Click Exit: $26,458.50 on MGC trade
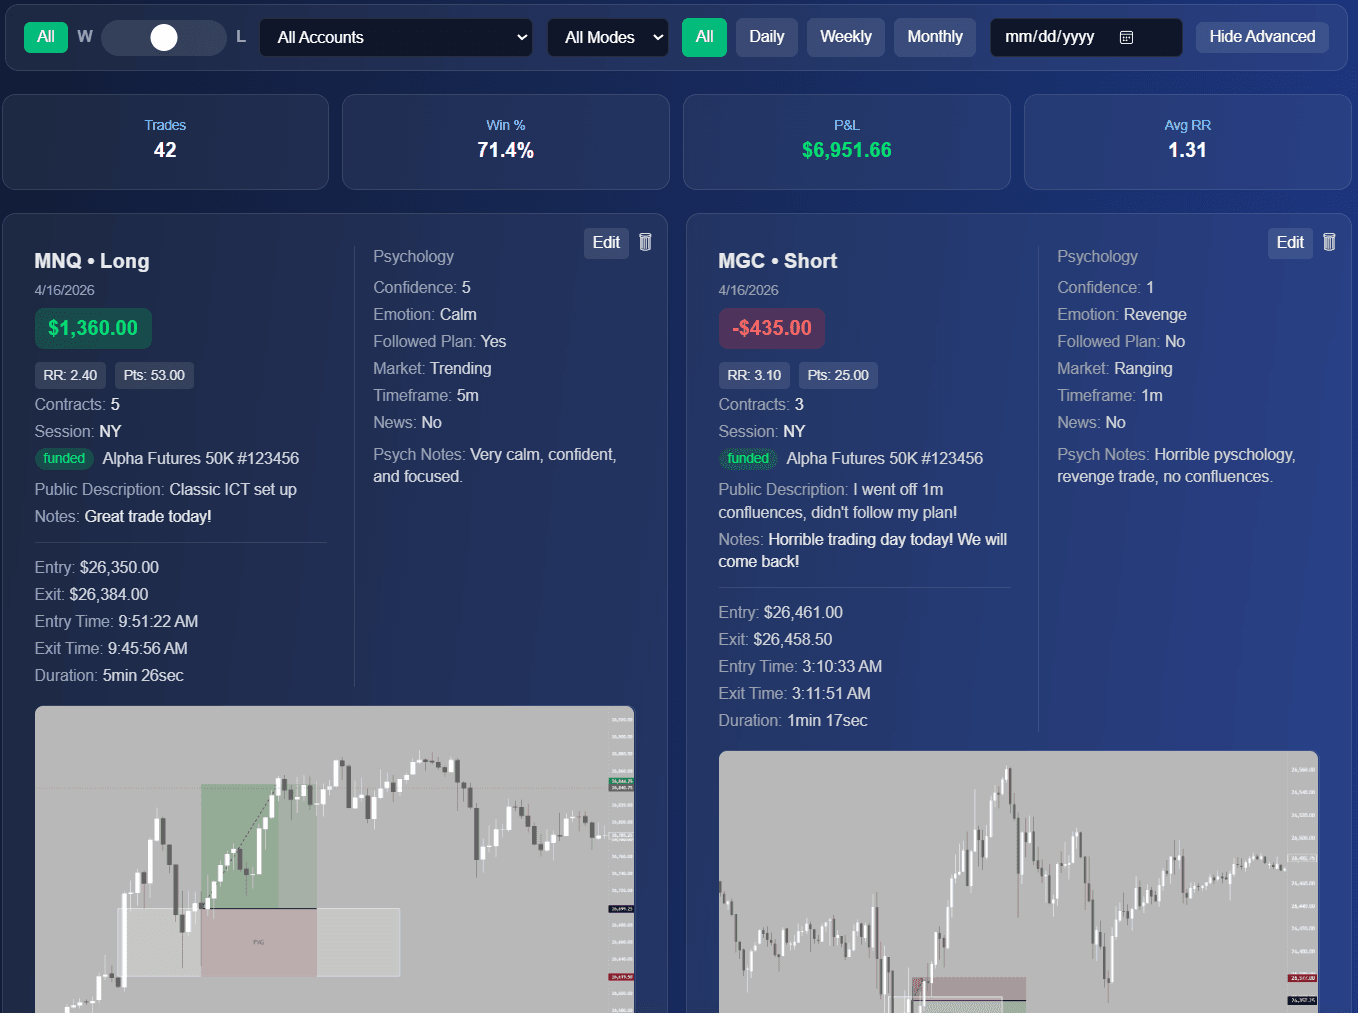 tap(775, 639)
